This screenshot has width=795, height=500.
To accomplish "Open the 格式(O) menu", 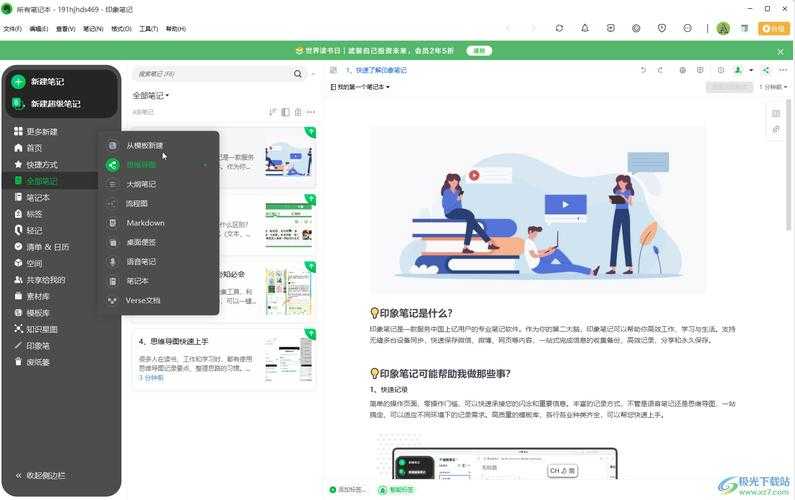I will [121, 29].
